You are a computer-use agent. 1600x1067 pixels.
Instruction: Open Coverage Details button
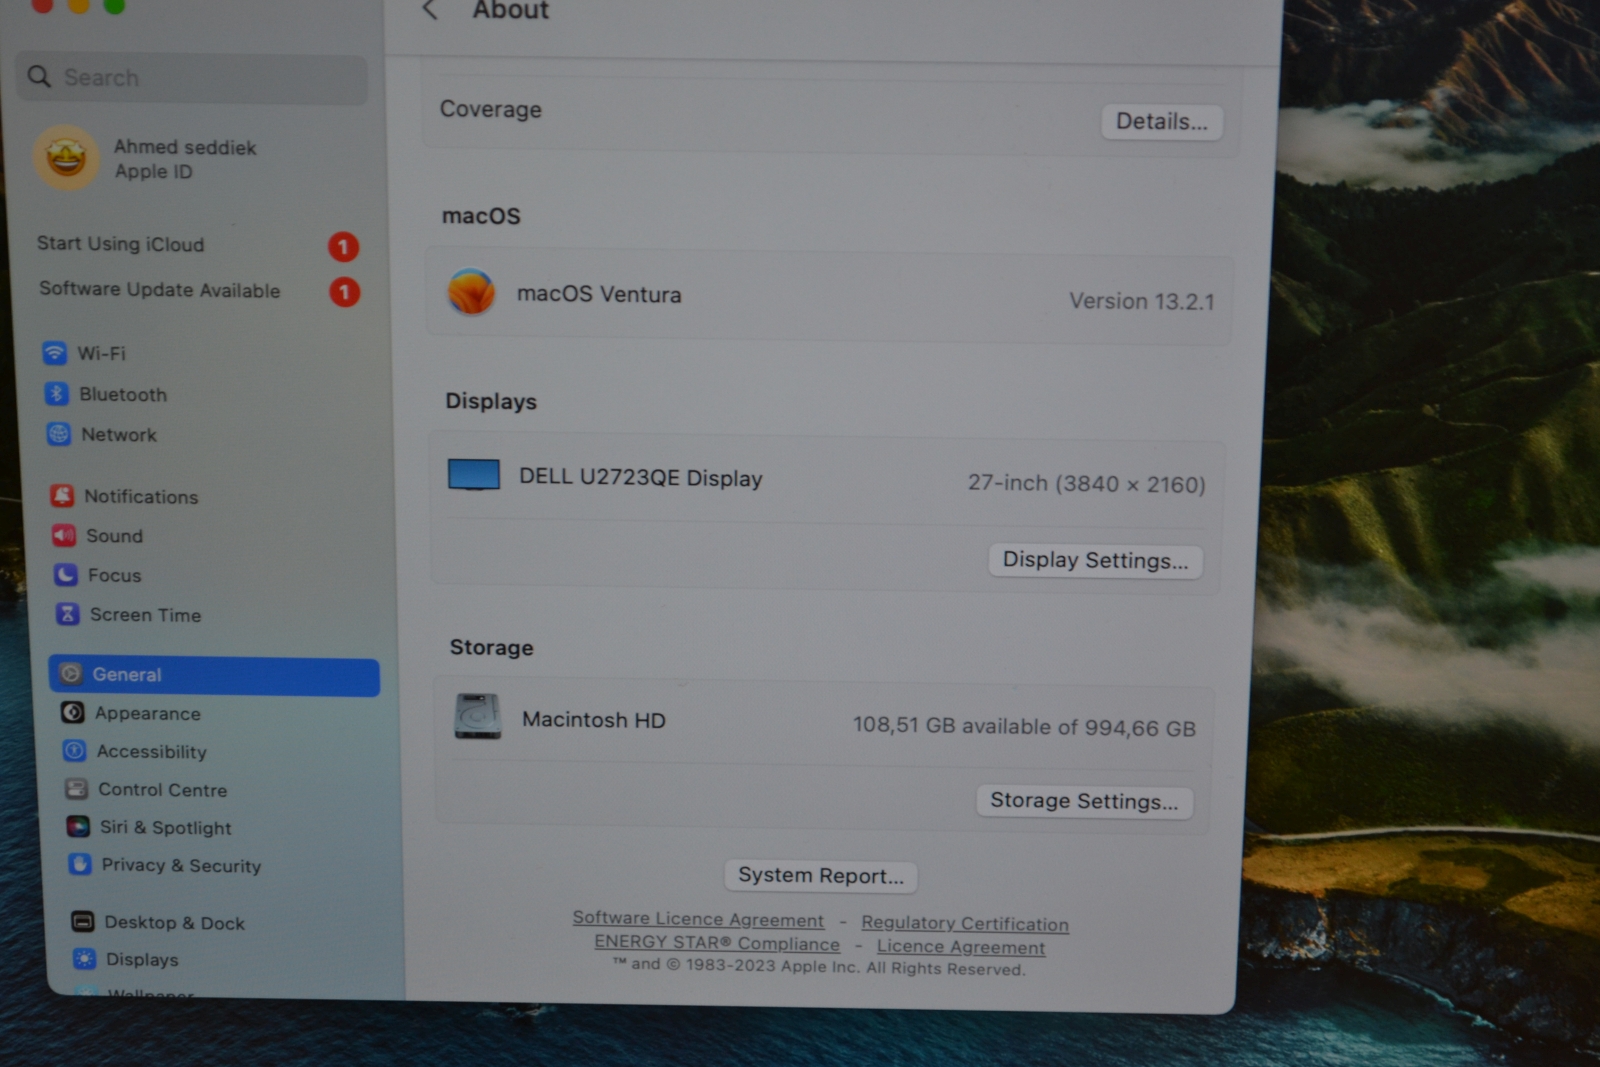[1161, 122]
